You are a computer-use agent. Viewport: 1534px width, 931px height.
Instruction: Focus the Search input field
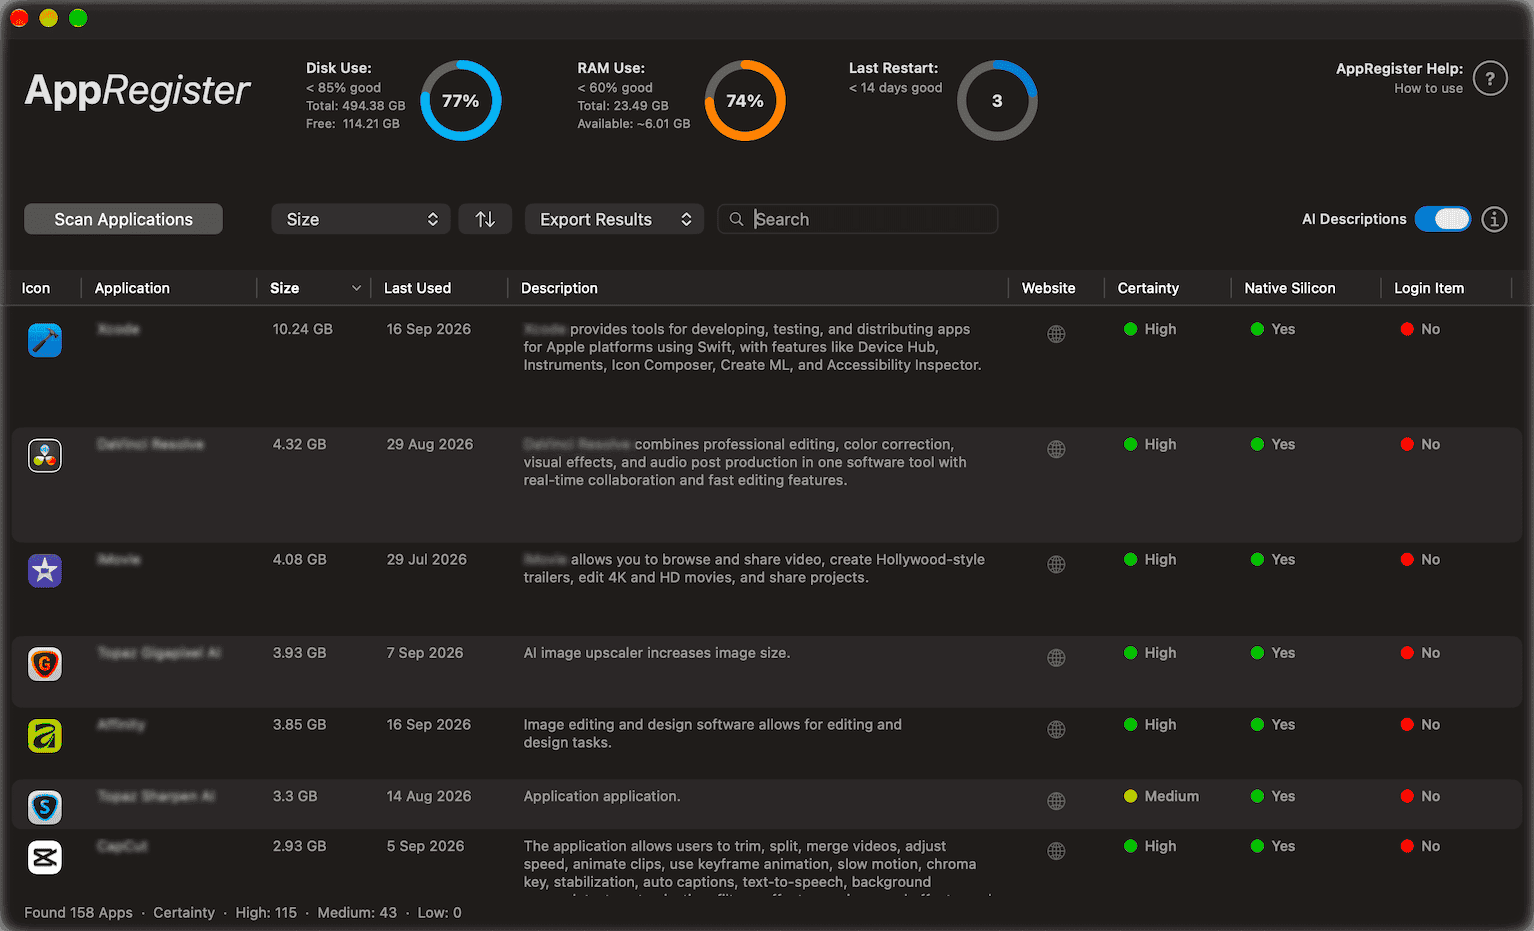point(858,219)
